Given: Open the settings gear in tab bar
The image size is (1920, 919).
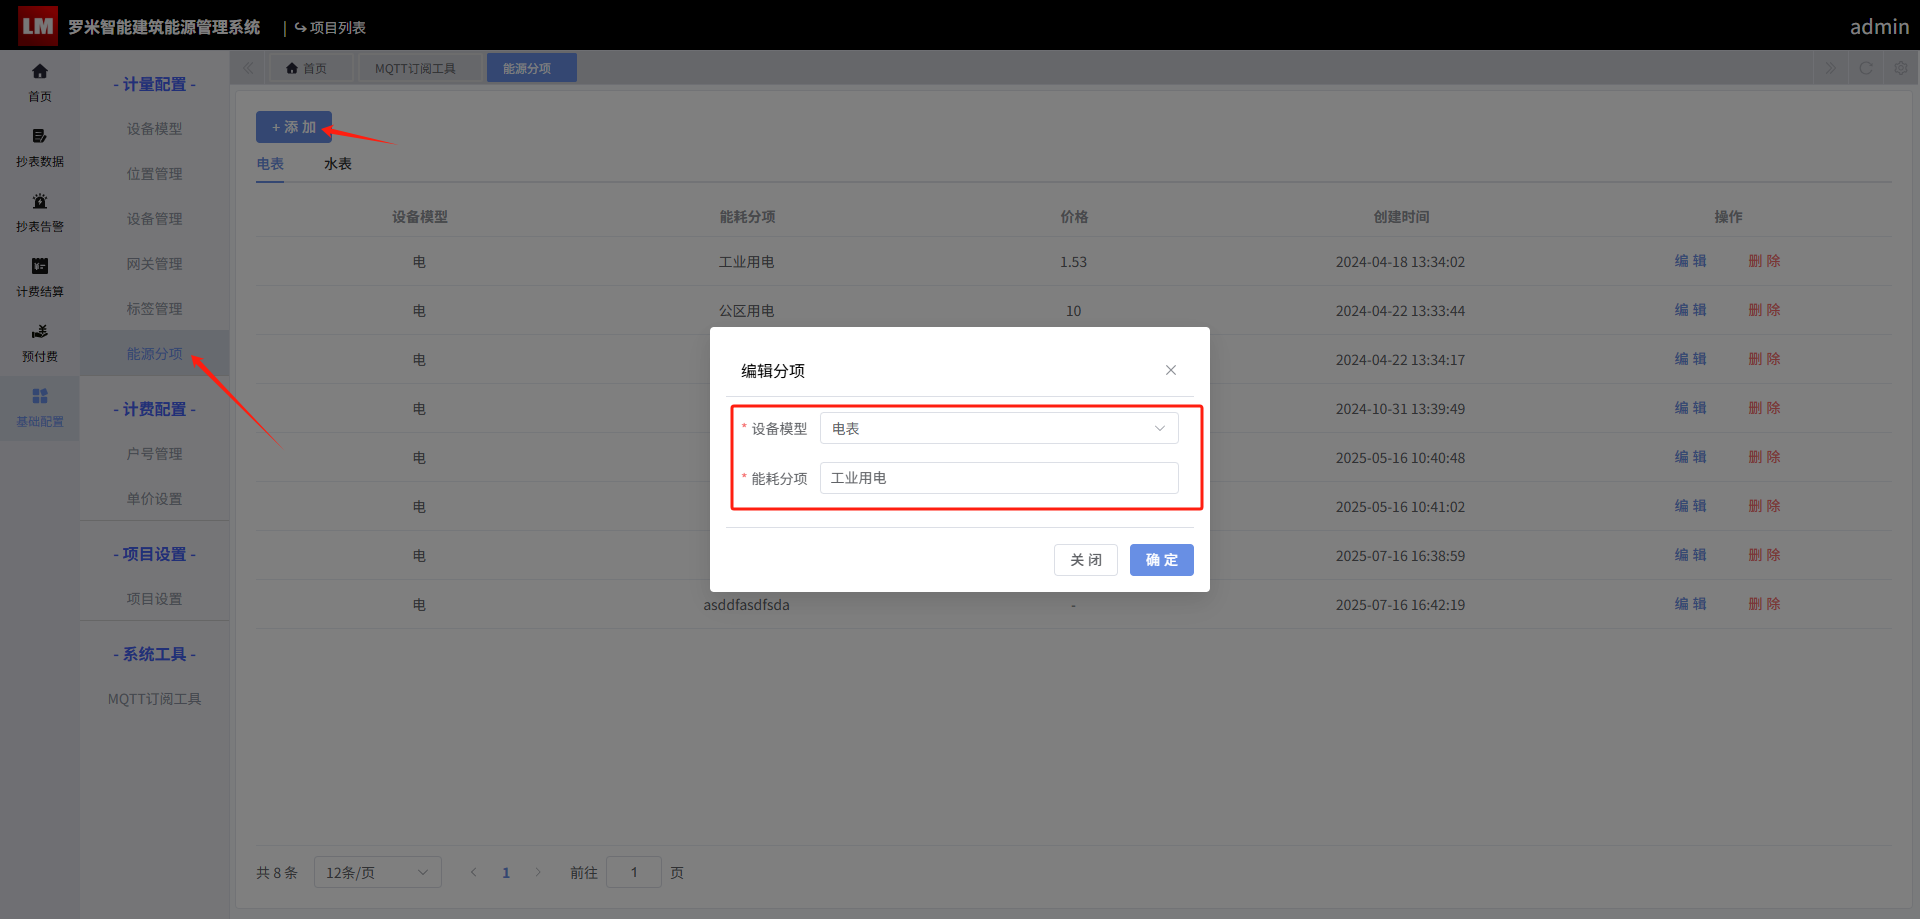Looking at the screenshot, I should [1901, 68].
